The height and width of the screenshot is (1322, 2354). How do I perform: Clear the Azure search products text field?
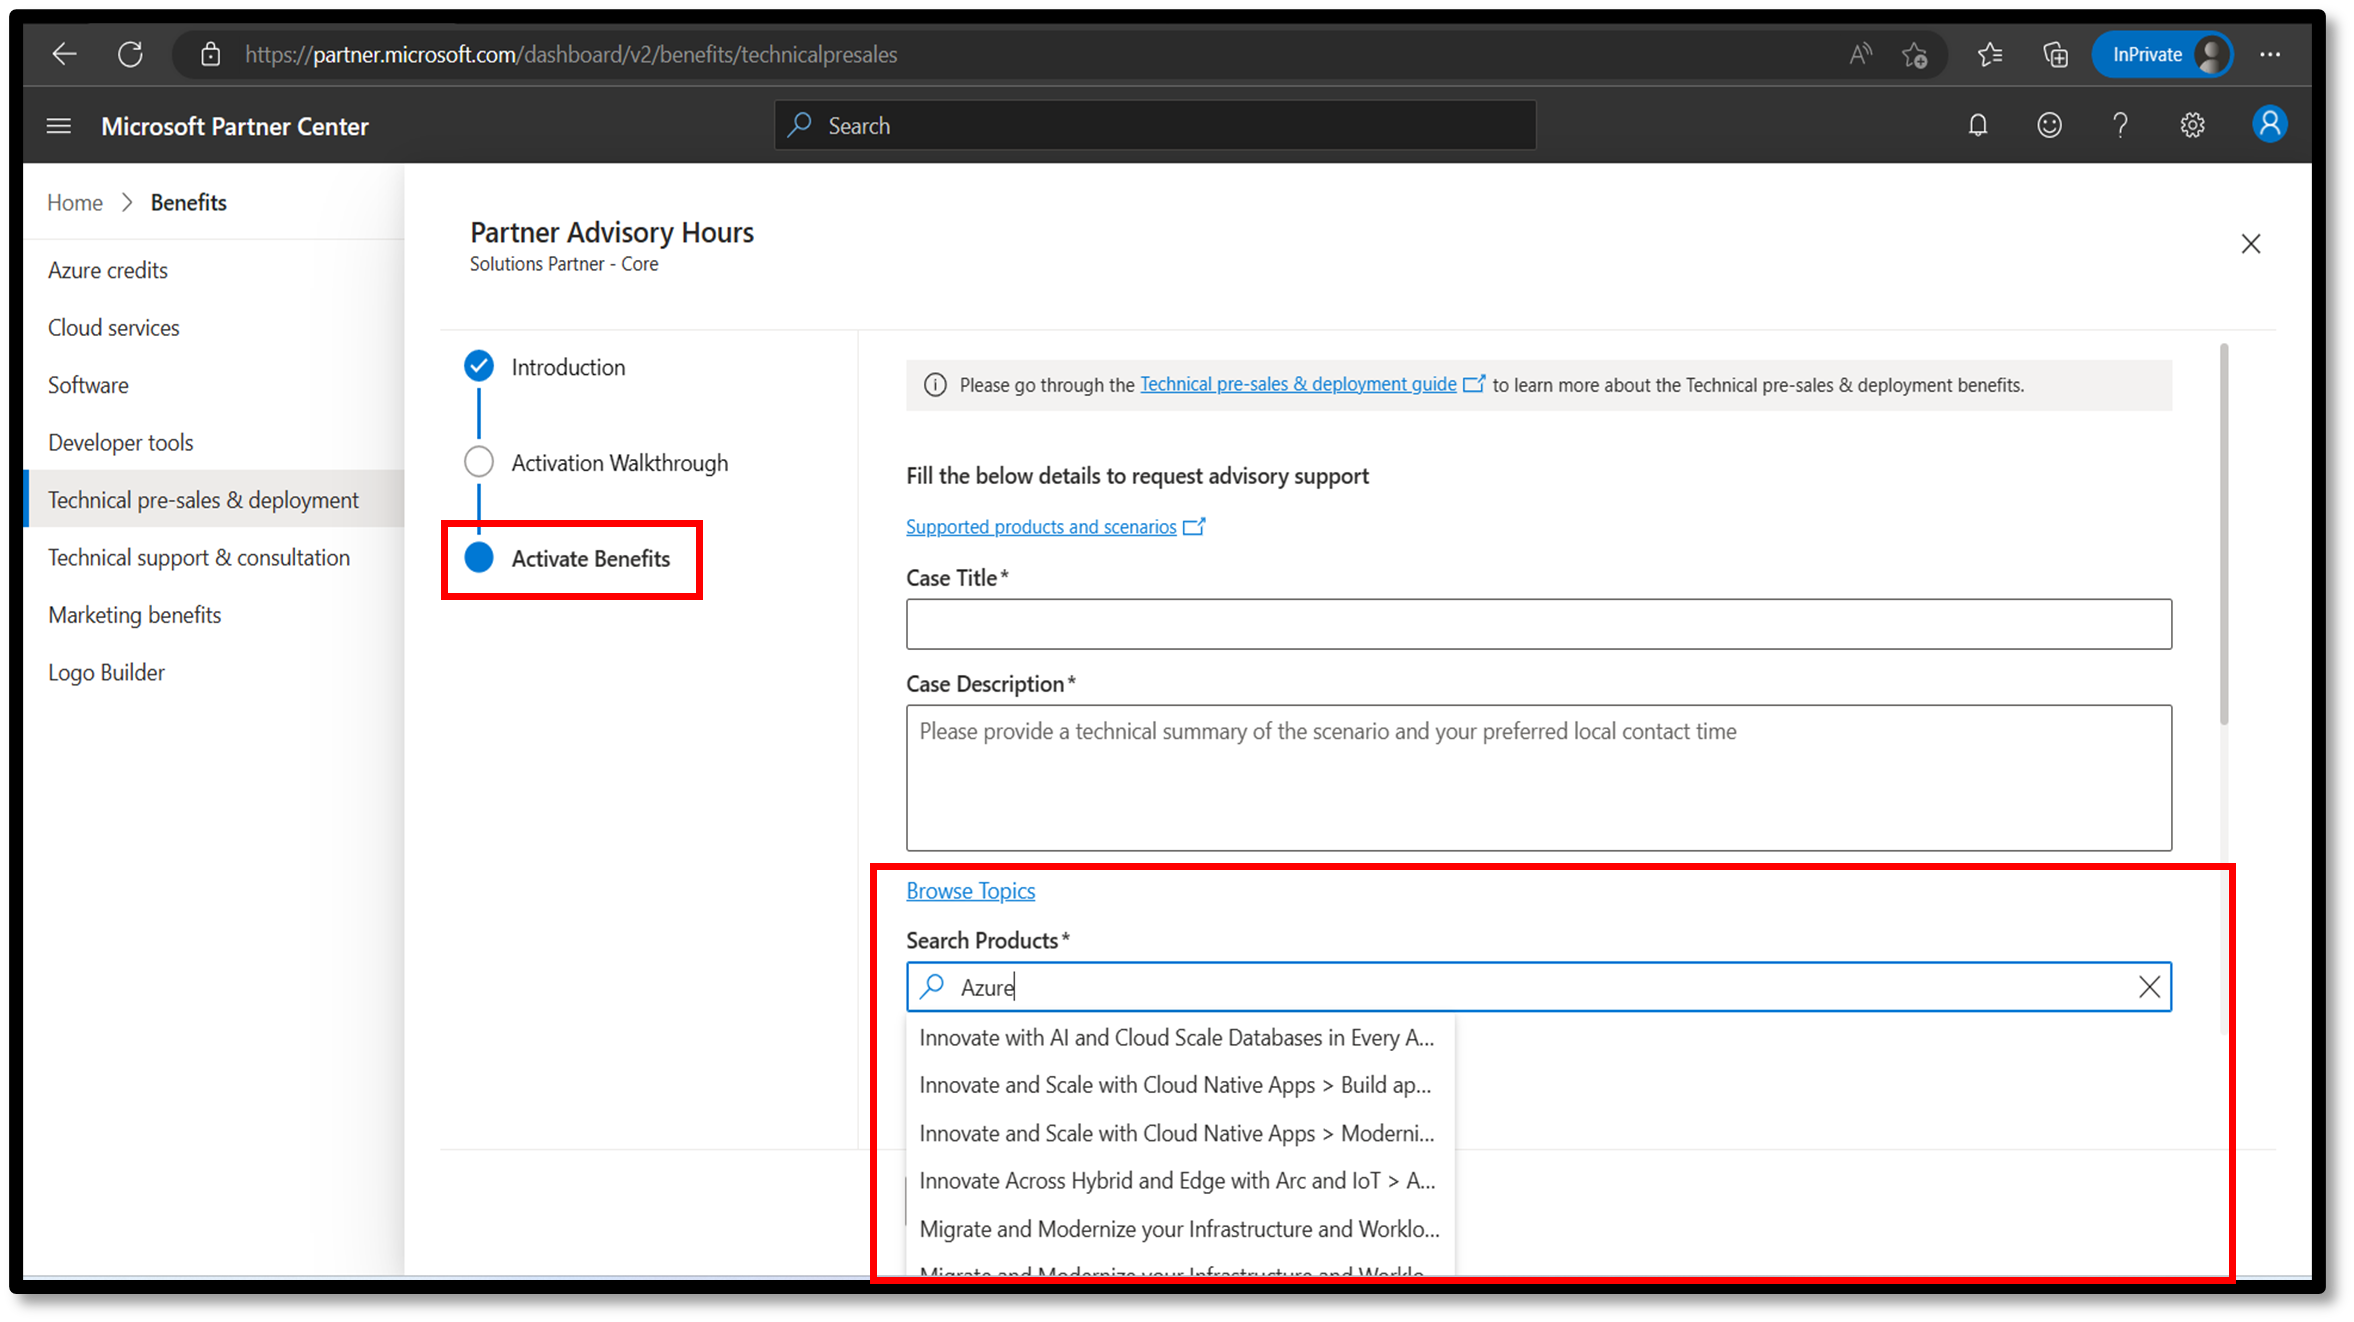(2150, 987)
